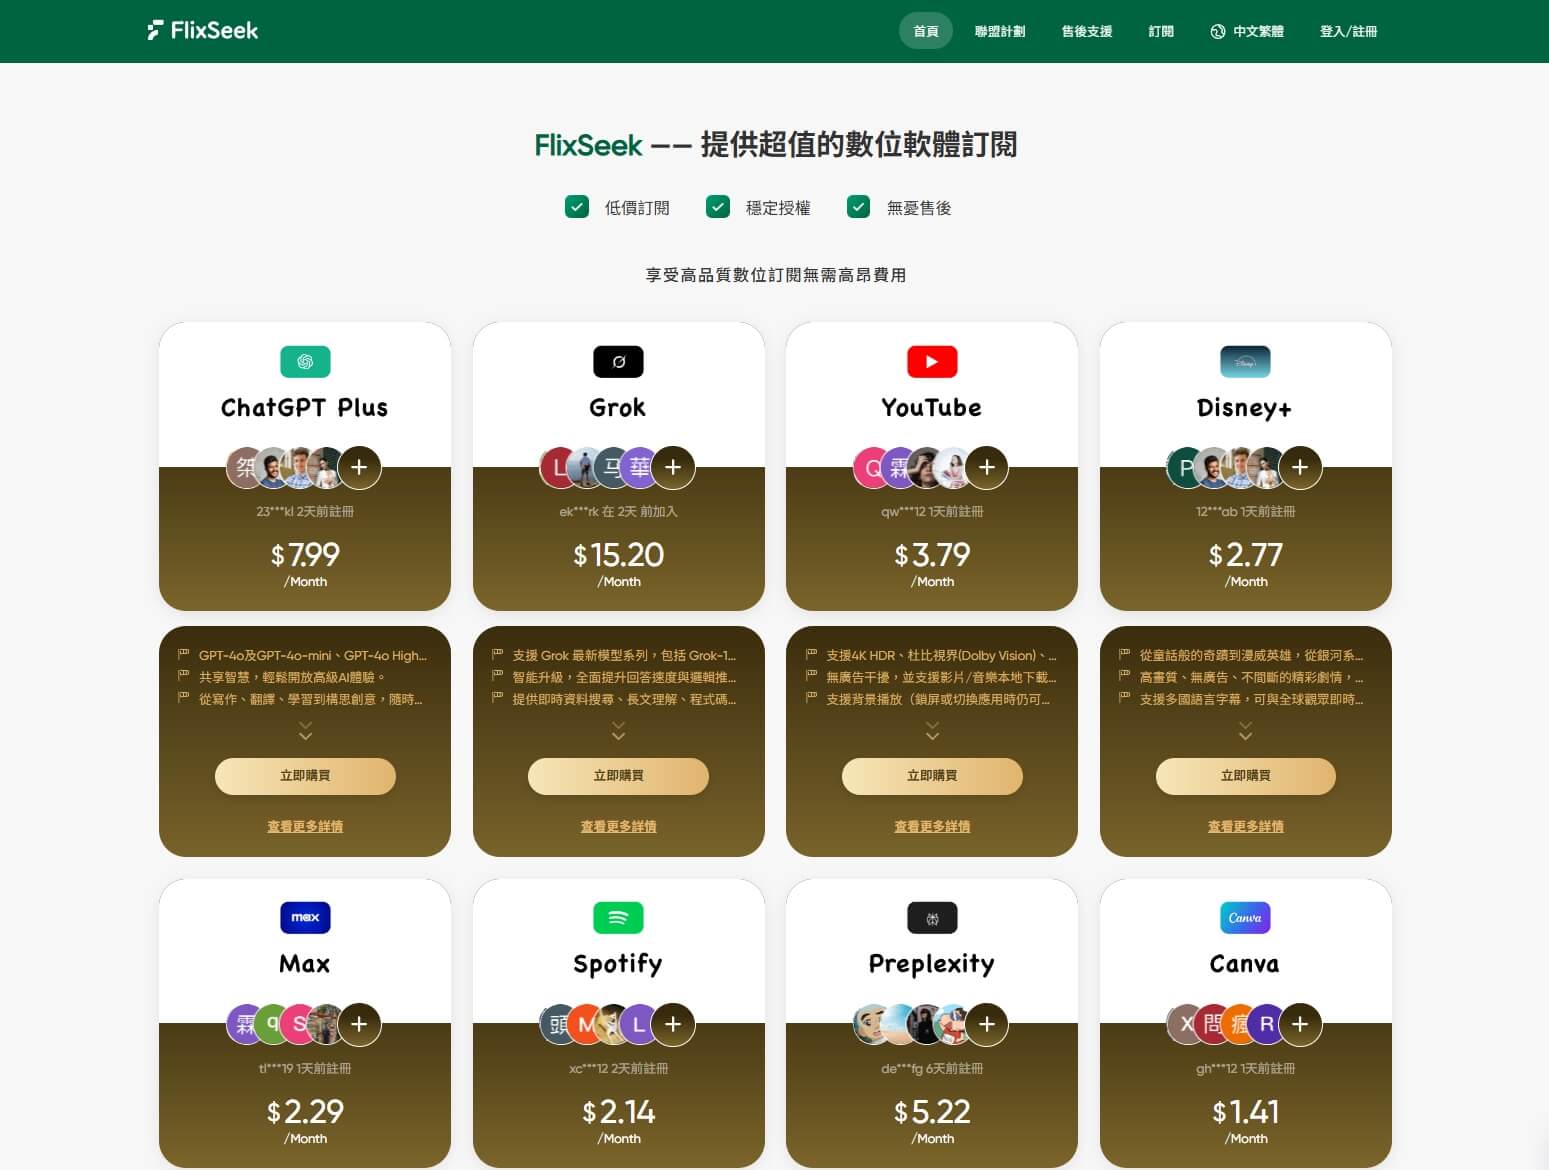Expand ChatGPT Plus feature list chevron

click(305, 731)
